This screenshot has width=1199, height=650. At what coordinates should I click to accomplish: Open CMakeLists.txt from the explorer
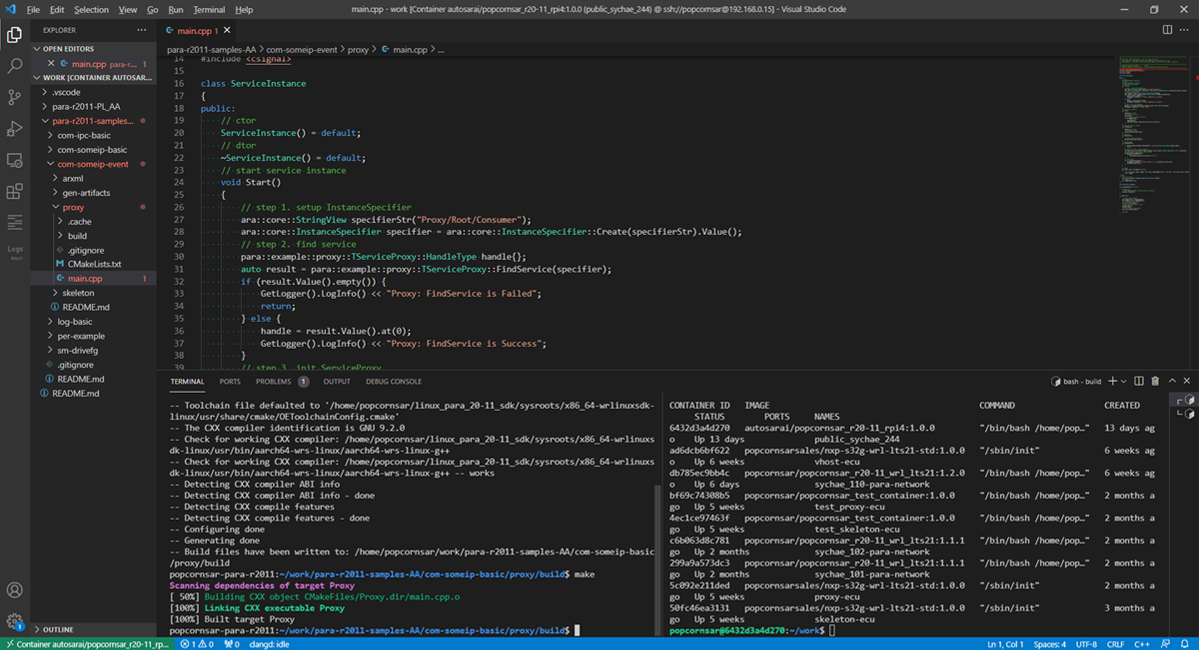[x=94, y=264]
